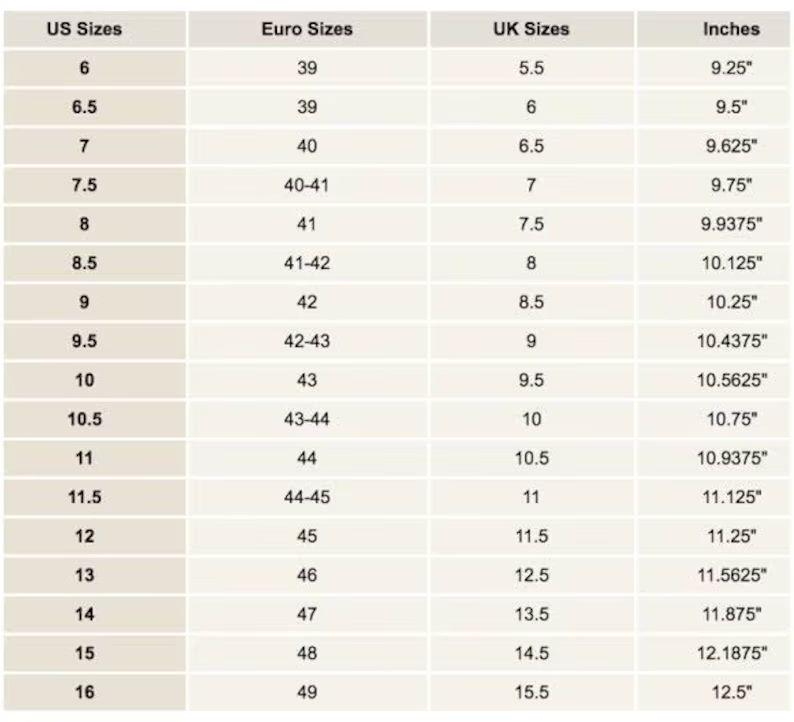Image resolution: width=794 pixels, height=722 pixels.
Task: Click the Inches column header
Action: click(x=731, y=29)
